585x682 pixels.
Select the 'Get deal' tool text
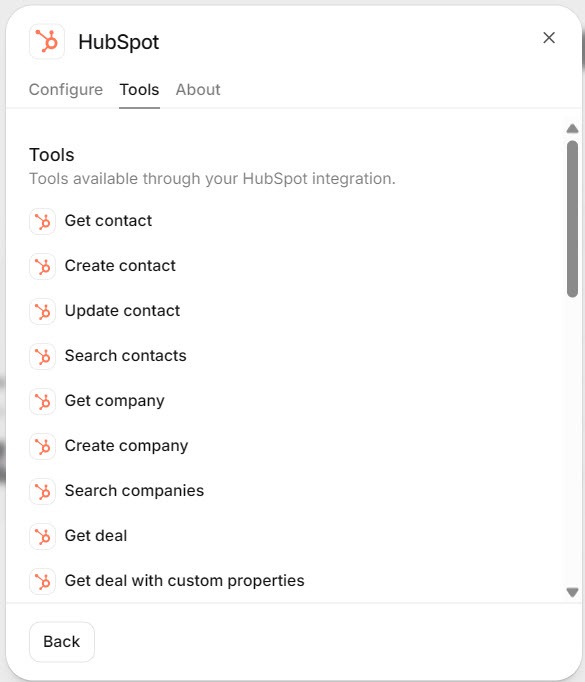(x=96, y=535)
